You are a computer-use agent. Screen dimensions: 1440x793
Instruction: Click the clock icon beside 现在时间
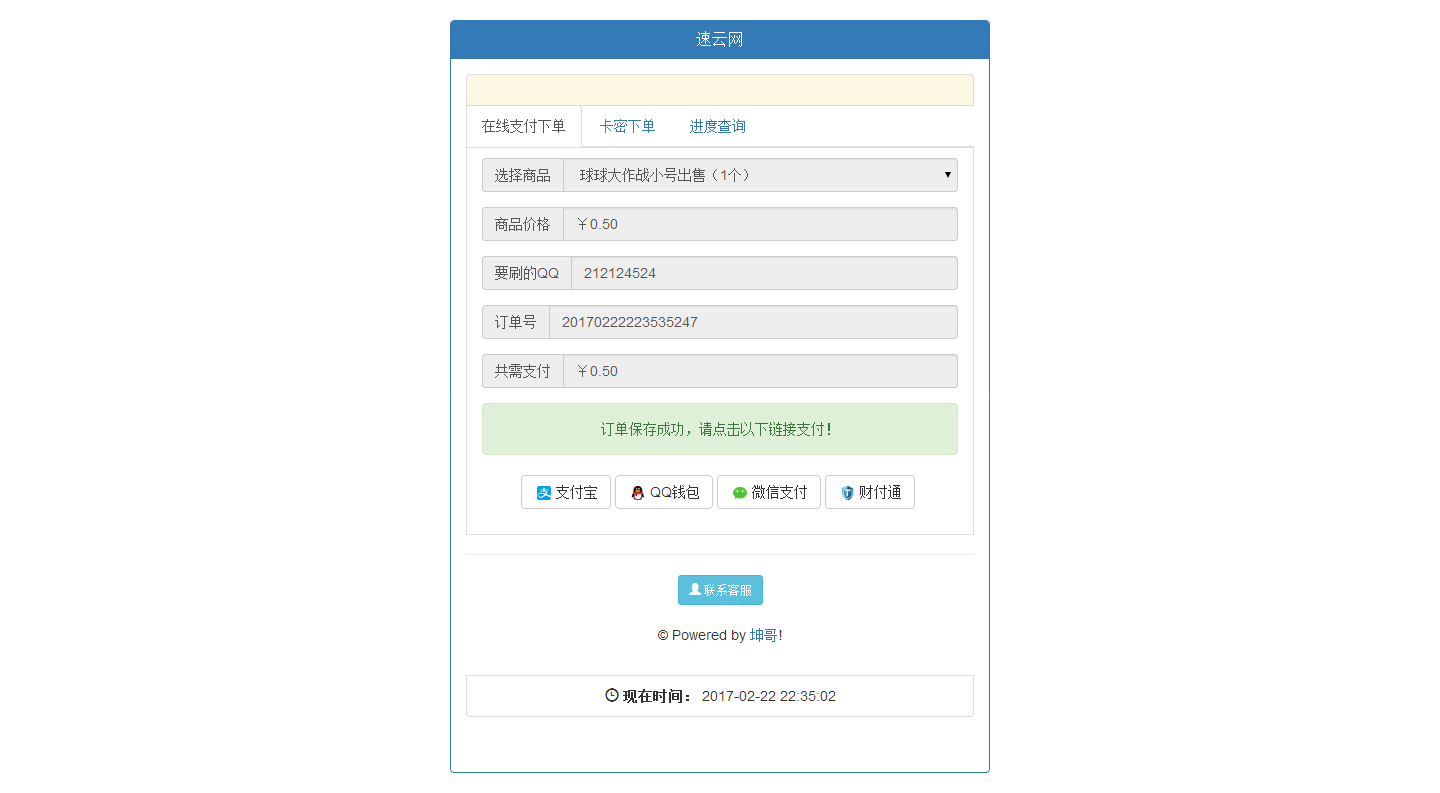(x=612, y=695)
